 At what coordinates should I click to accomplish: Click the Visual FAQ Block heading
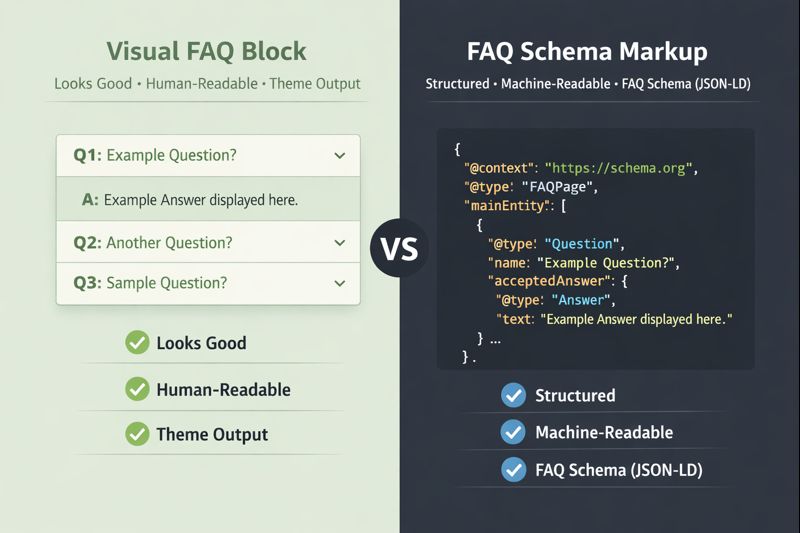[206, 52]
